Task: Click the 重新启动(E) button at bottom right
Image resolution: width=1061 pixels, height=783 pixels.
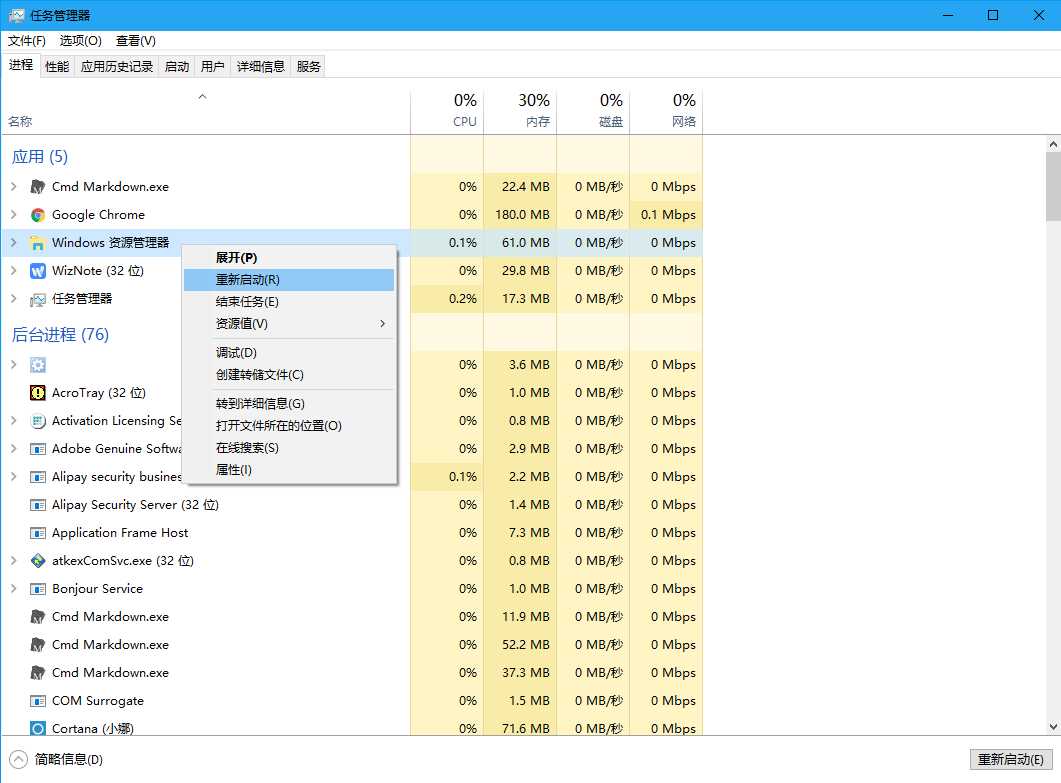Action: (x=1011, y=760)
